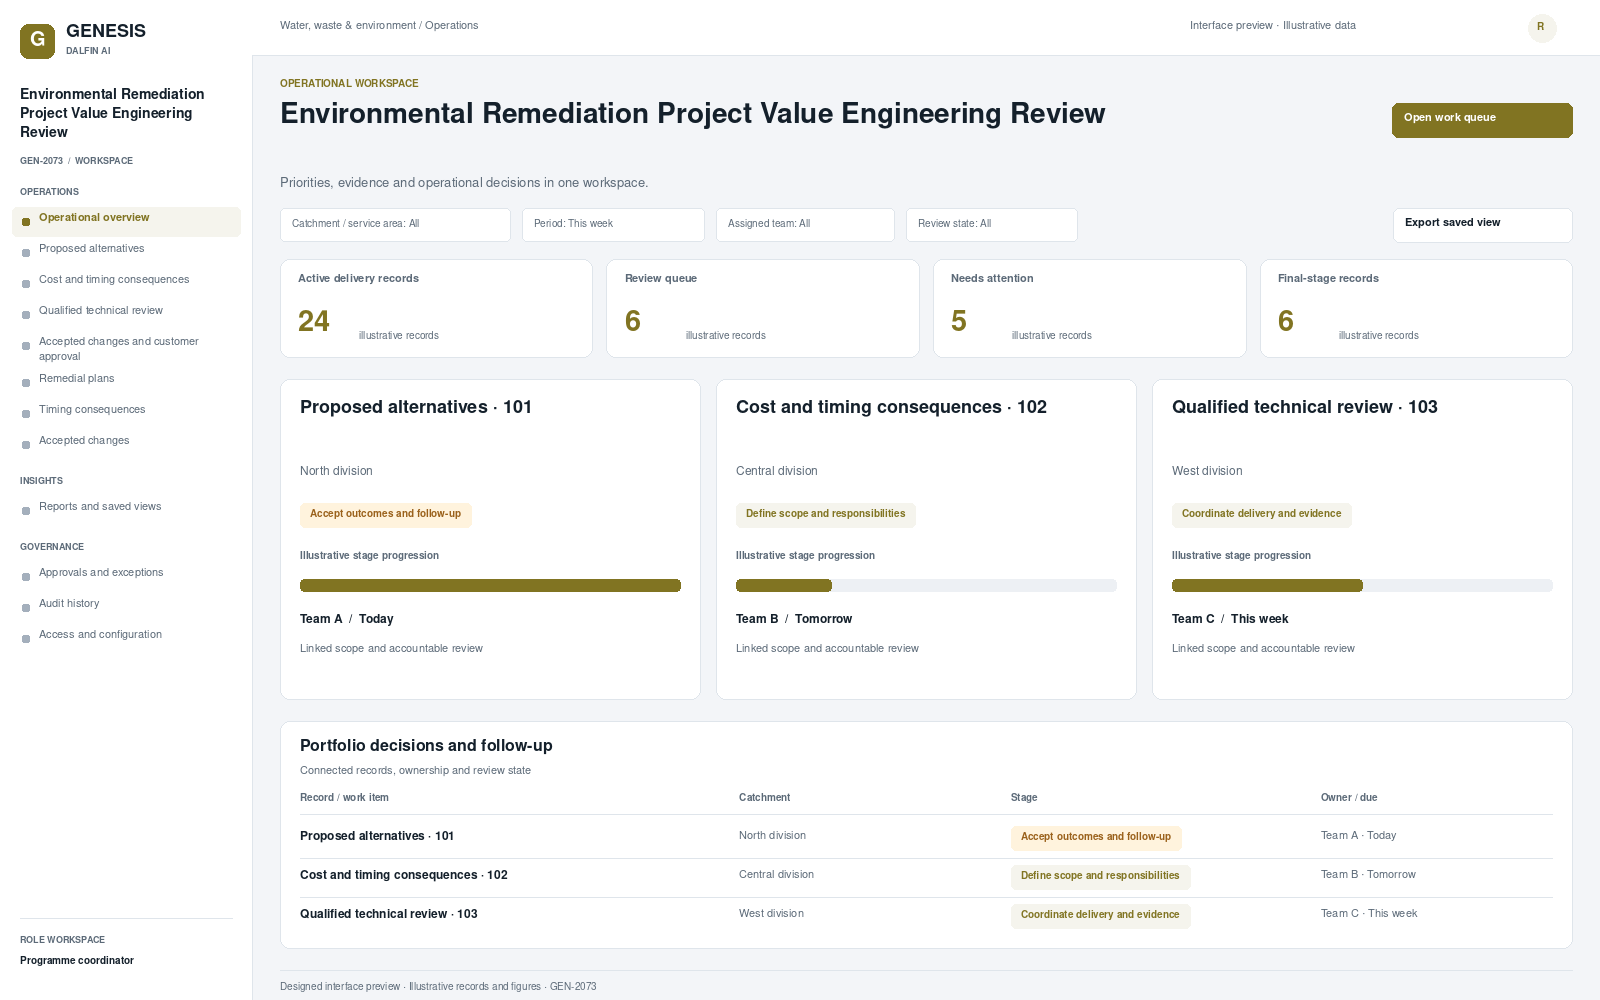The height and width of the screenshot is (1000, 1600).
Task: Click Export saved view button
Action: 1482,225
